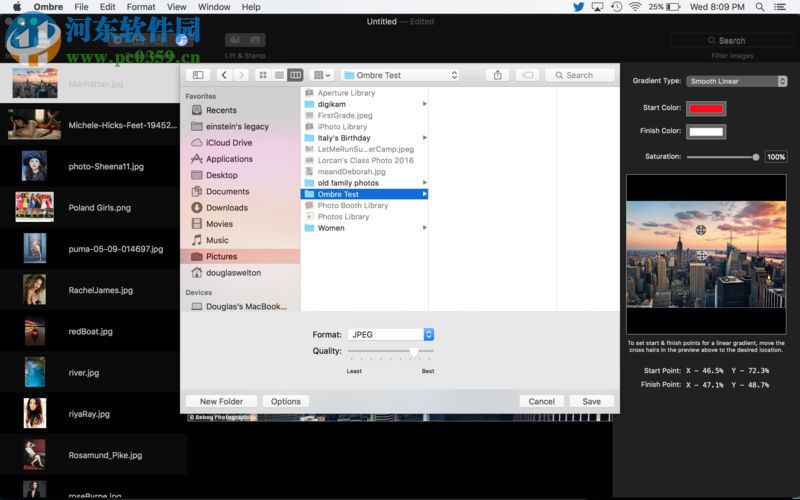Select Applications in sidebar
The image size is (800, 500).
point(240,159)
